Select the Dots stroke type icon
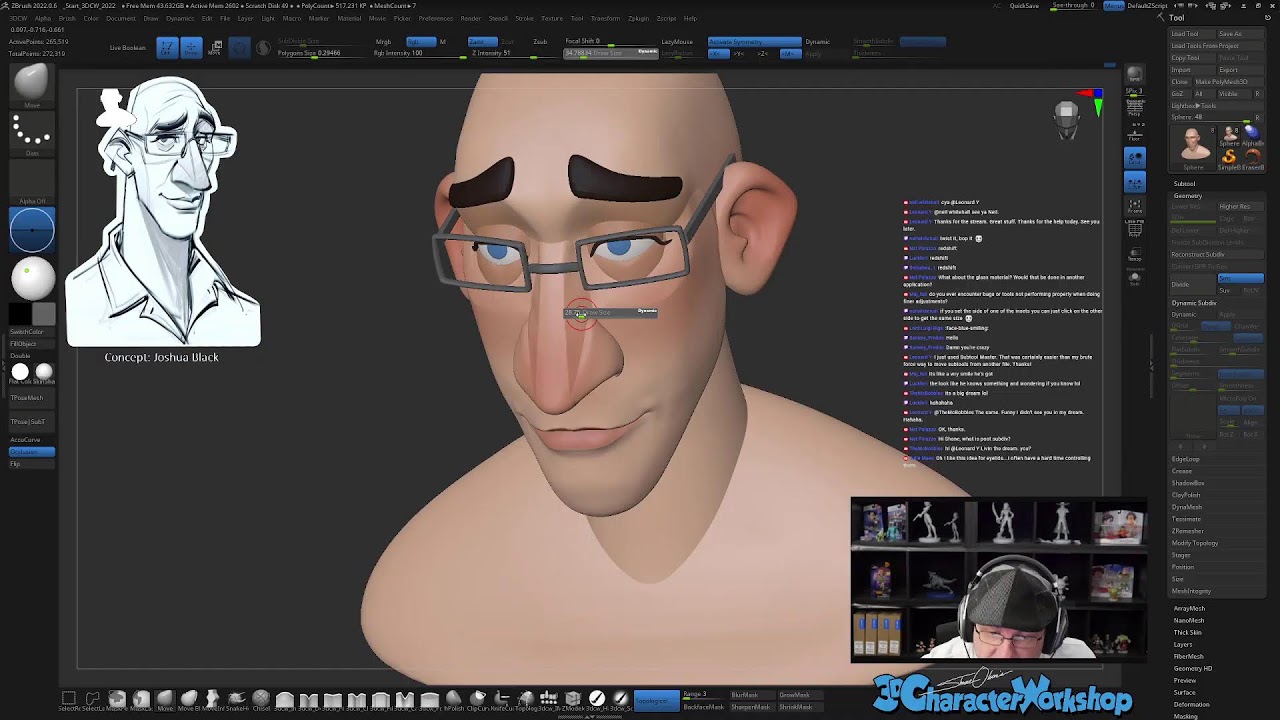The width and height of the screenshot is (1280, 720). tap(32, 132)
